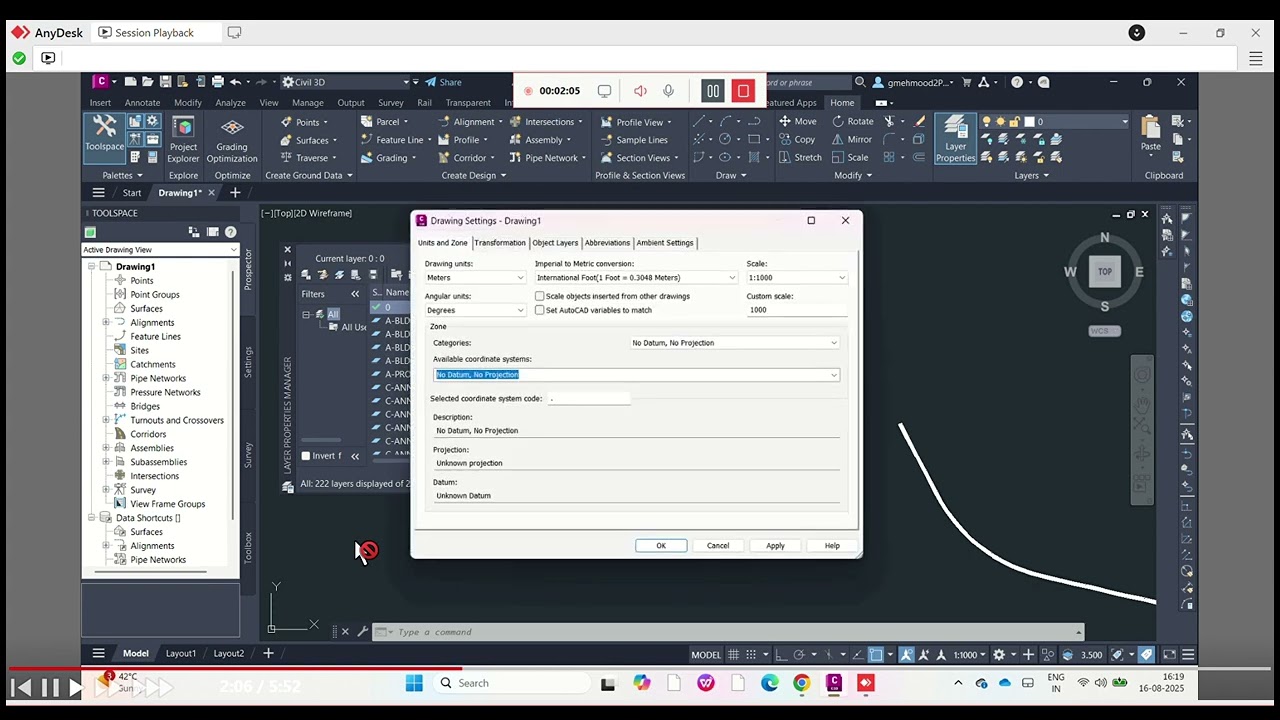Viewport: 1280px width, 720px height.
Task: Mute the recording speaker audio
Action: [640, 91]
